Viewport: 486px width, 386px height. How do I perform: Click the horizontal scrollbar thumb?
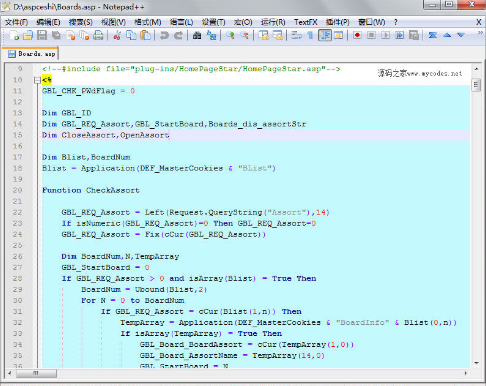tap(36, 373)
